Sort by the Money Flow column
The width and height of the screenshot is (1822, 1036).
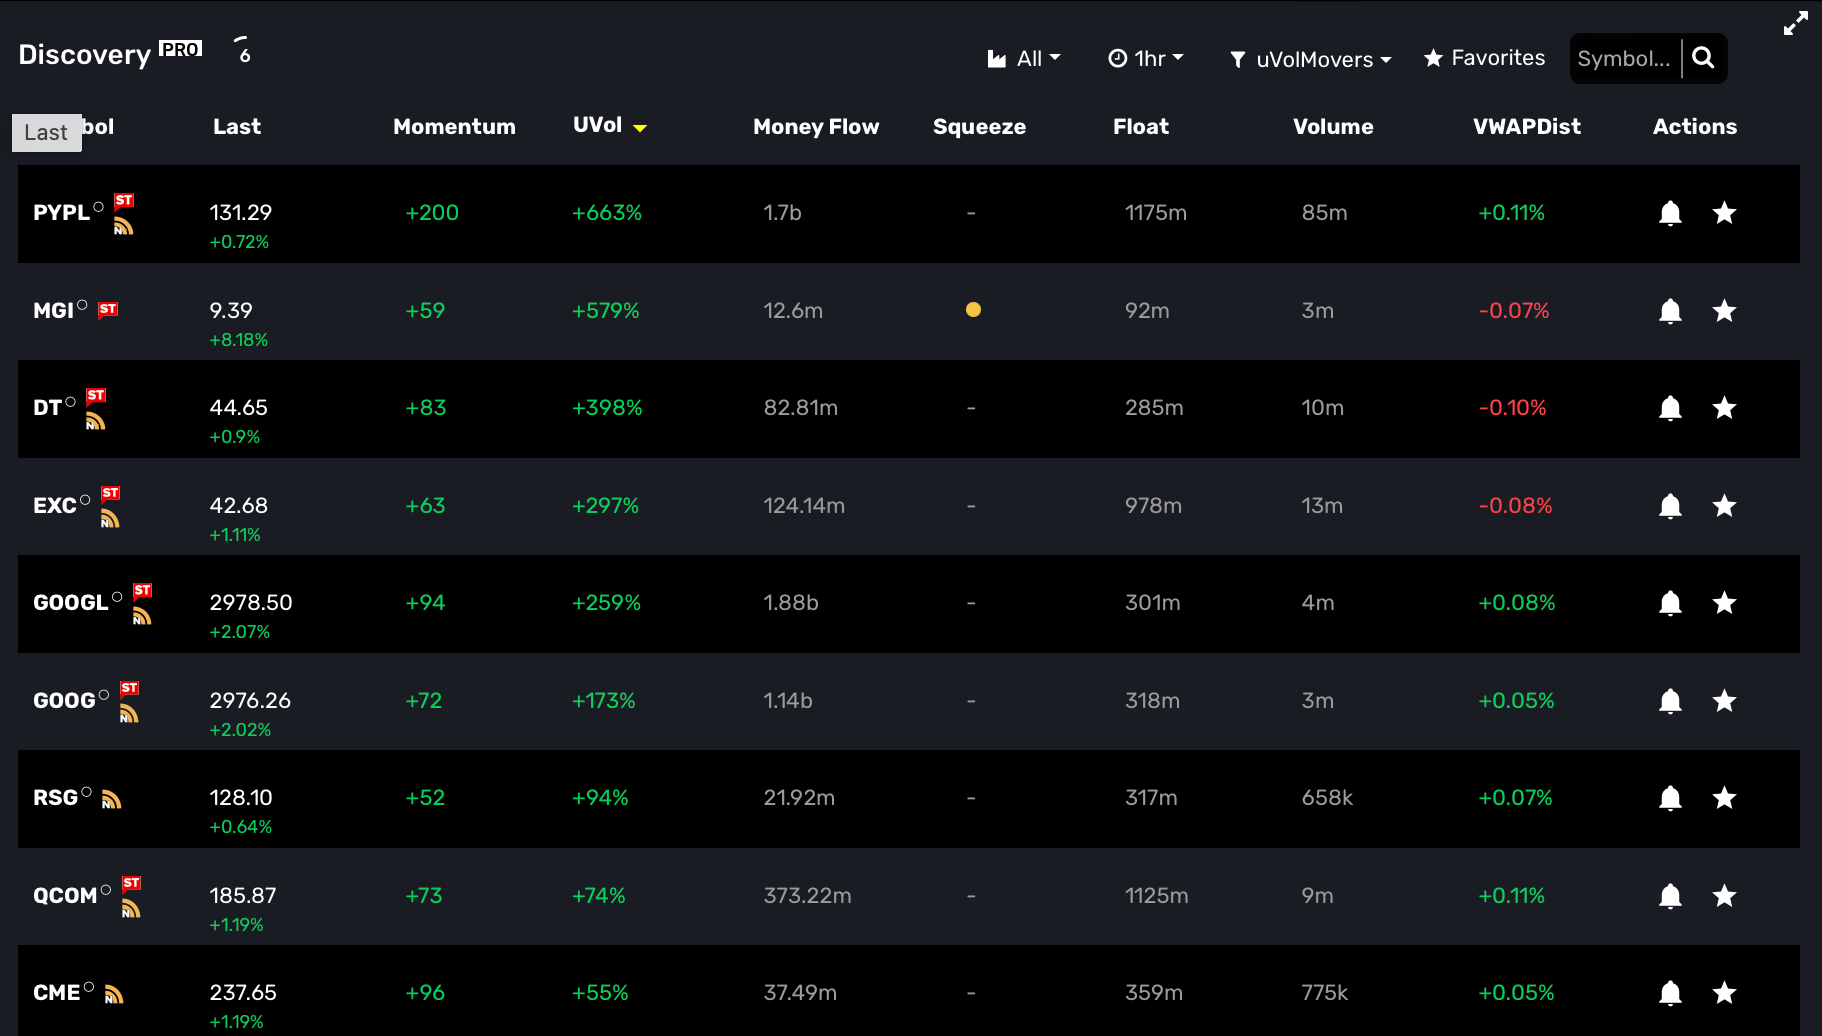click(x=816, y=126)
